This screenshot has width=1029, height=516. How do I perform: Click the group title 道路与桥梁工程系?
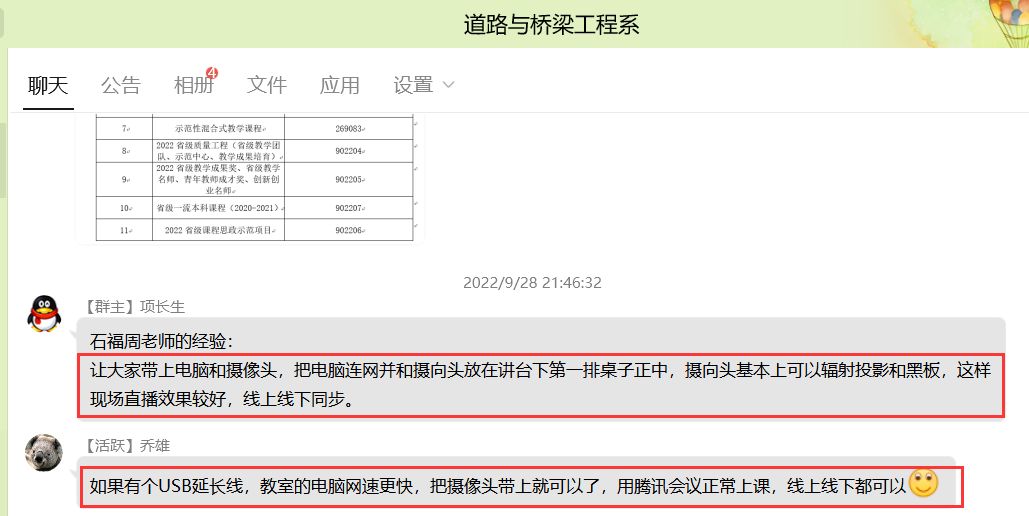551,25
